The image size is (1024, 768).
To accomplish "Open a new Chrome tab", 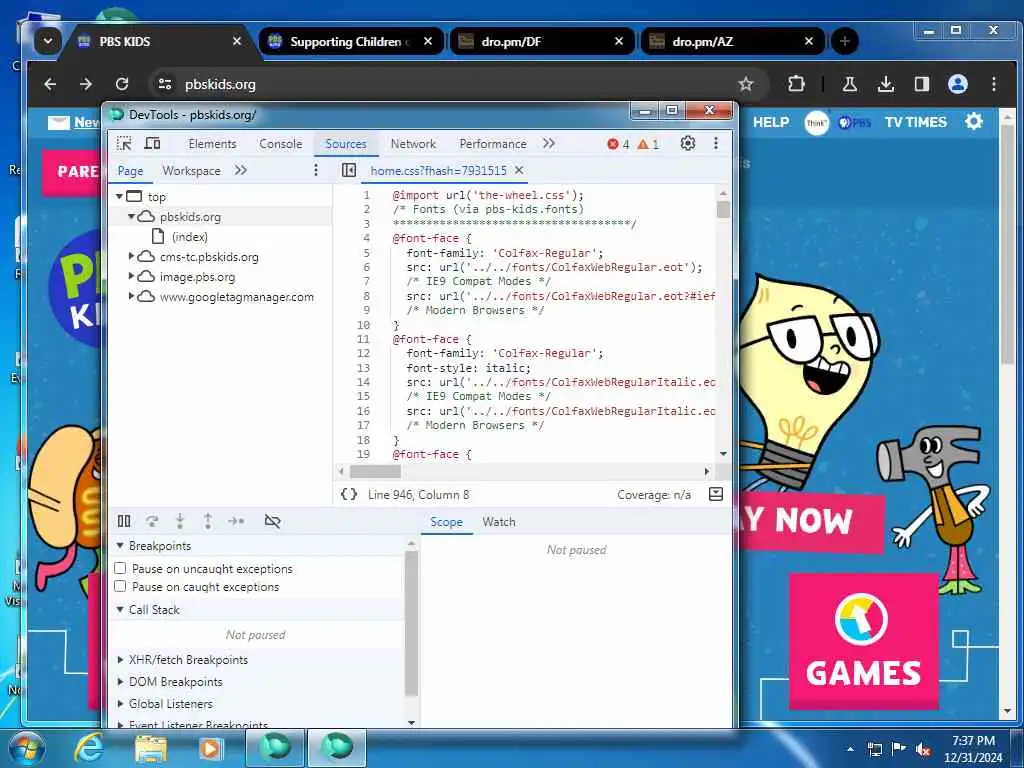I will pyautogui.click(x=844, y=41).
